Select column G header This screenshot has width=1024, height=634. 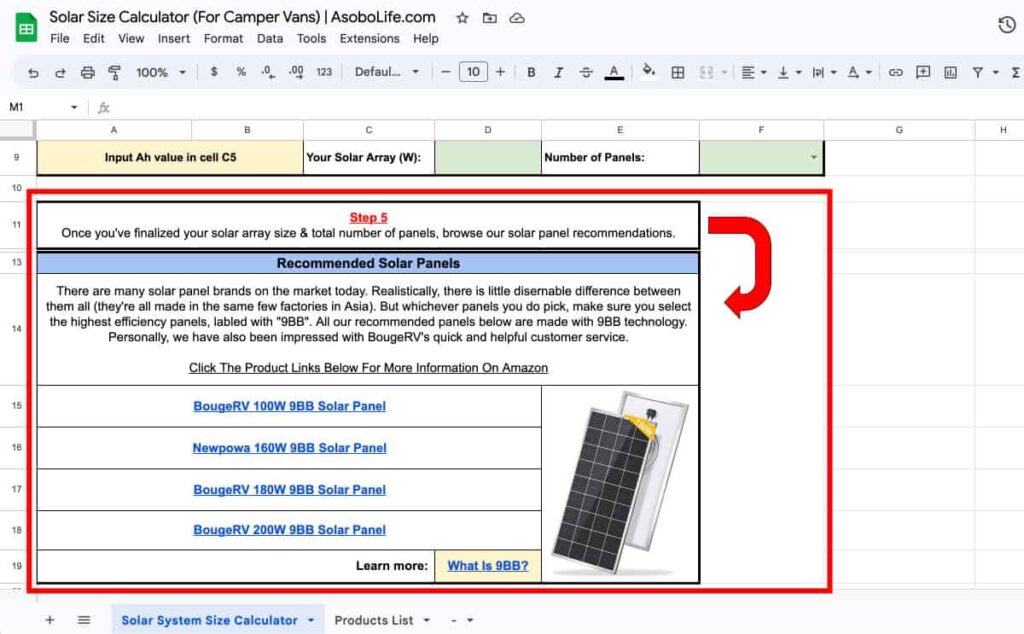click(x=899, y=130)
